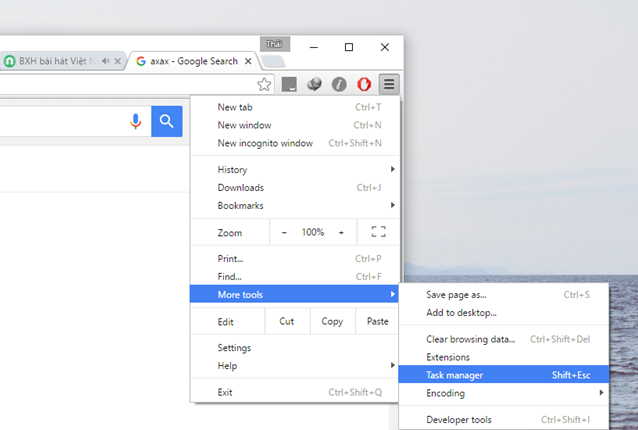This screenshot has width=638, height=430.
Task: Open a New incognito window
Action: 295,143
